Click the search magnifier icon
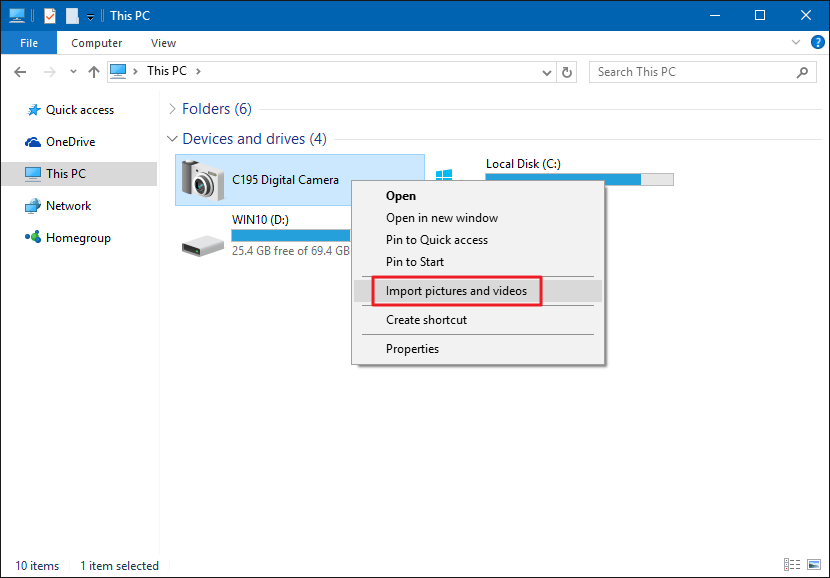This screenshot has height=578, width=830. click(802, 72)
